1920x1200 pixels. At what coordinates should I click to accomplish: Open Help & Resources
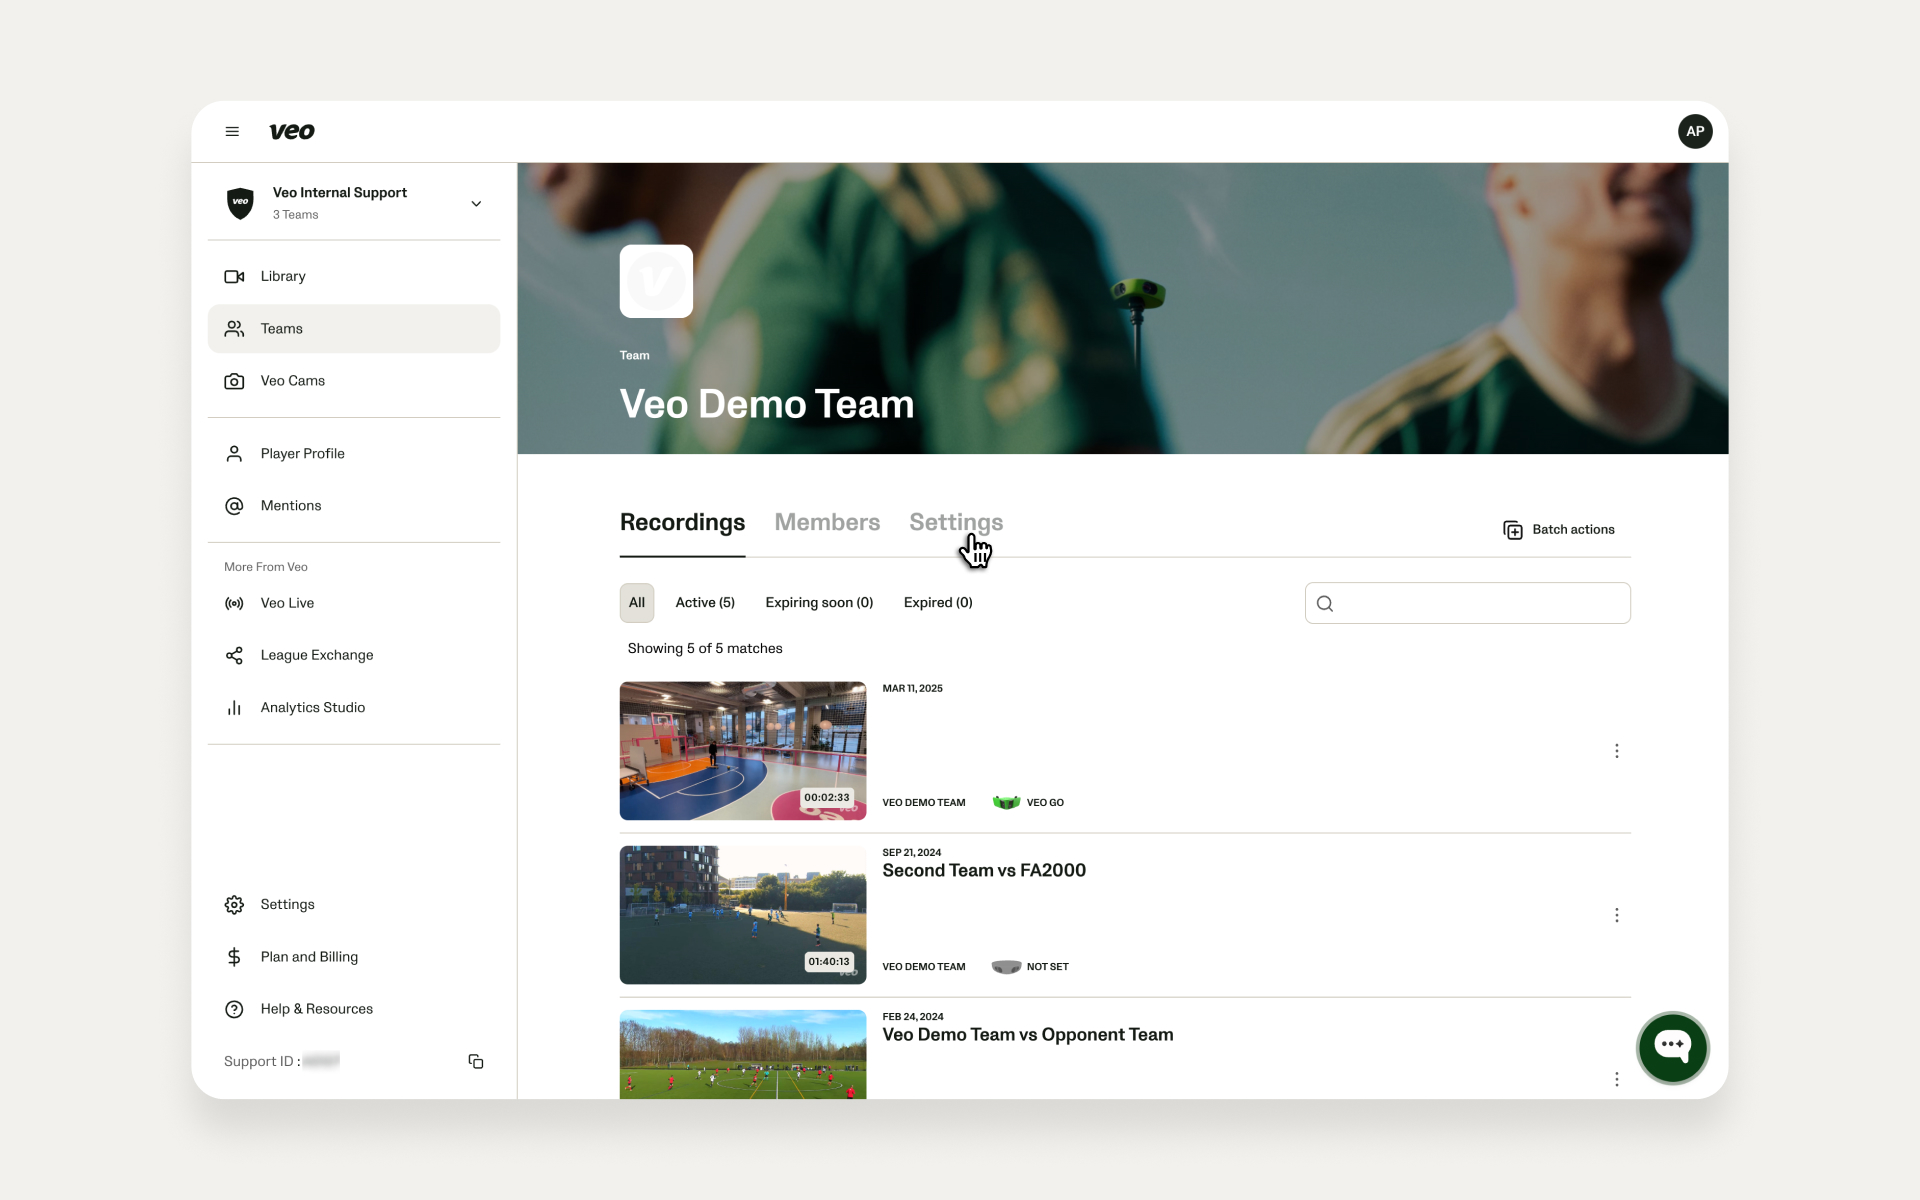click(354, 1009)
